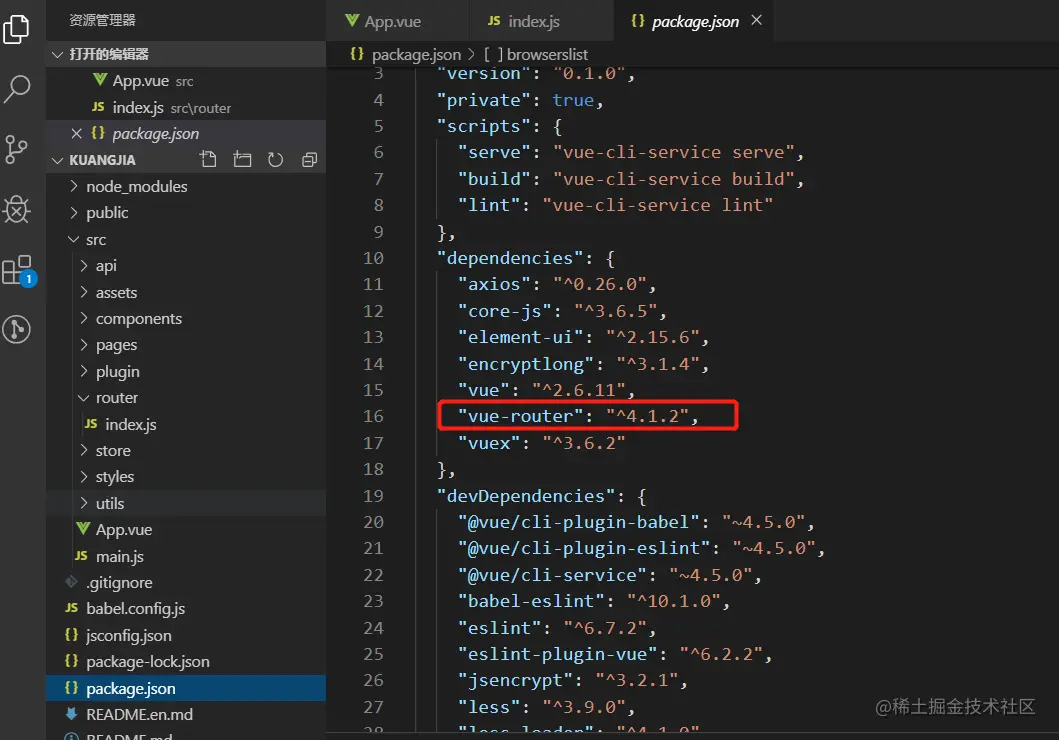Click the JS icon beside index.js in open editors
Image resolution: width=1059 pixels, height=740 pixels.
coord(98,107)
